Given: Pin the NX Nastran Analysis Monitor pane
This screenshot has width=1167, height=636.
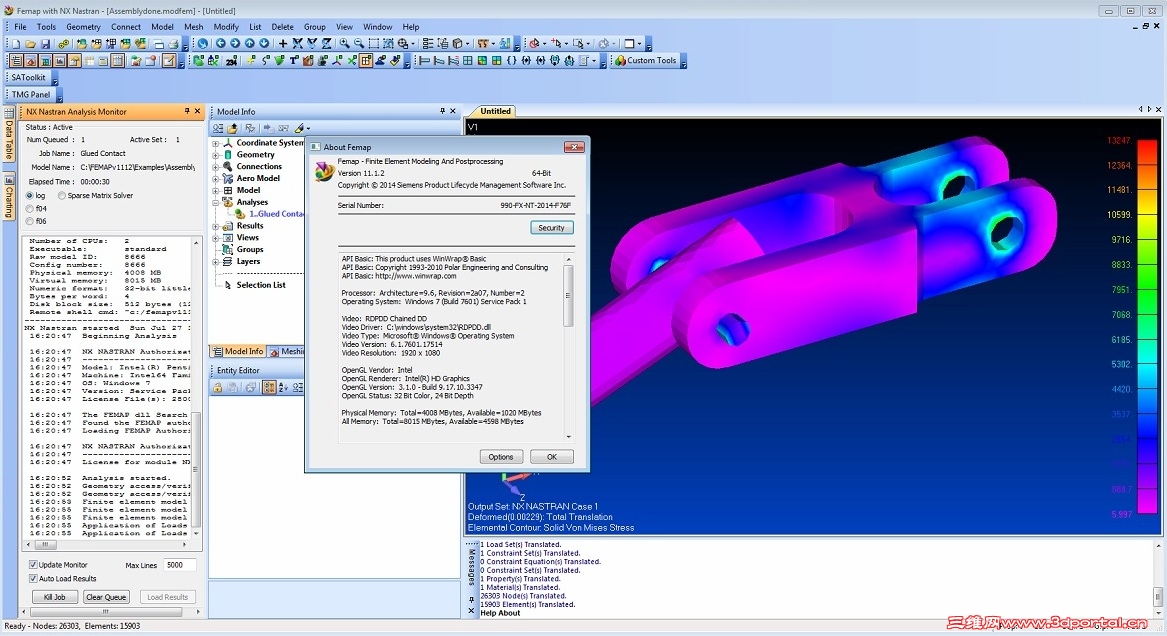Looking at the screenshot, I should pos(187,111).
